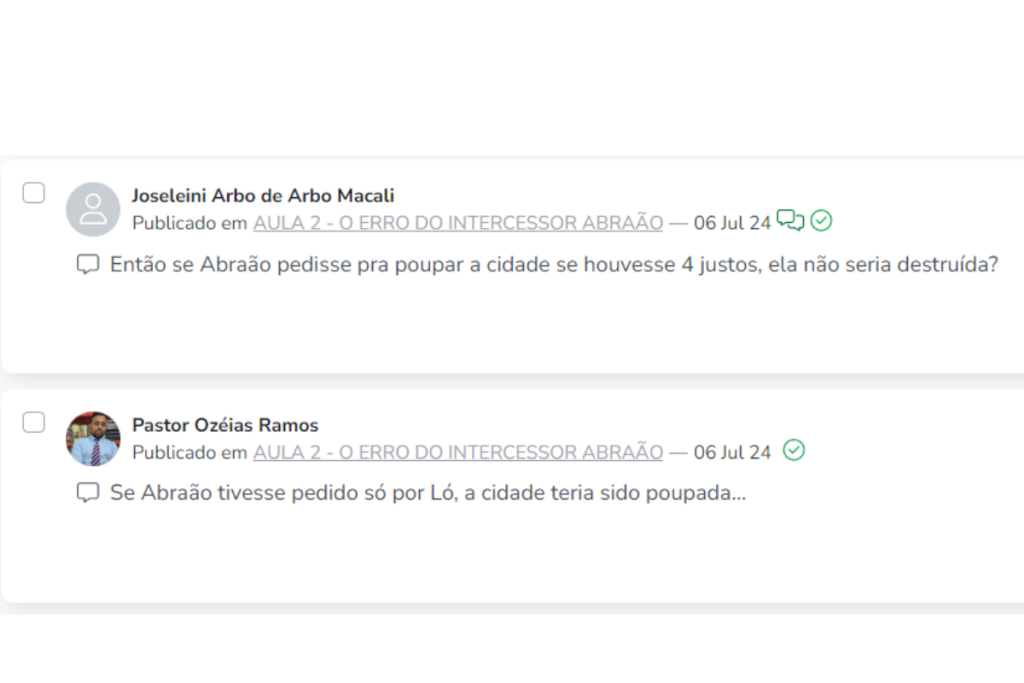Click the 06 Jul 24 date on Joseleini's comment
1024x683 pixels.
click(732, 222)
